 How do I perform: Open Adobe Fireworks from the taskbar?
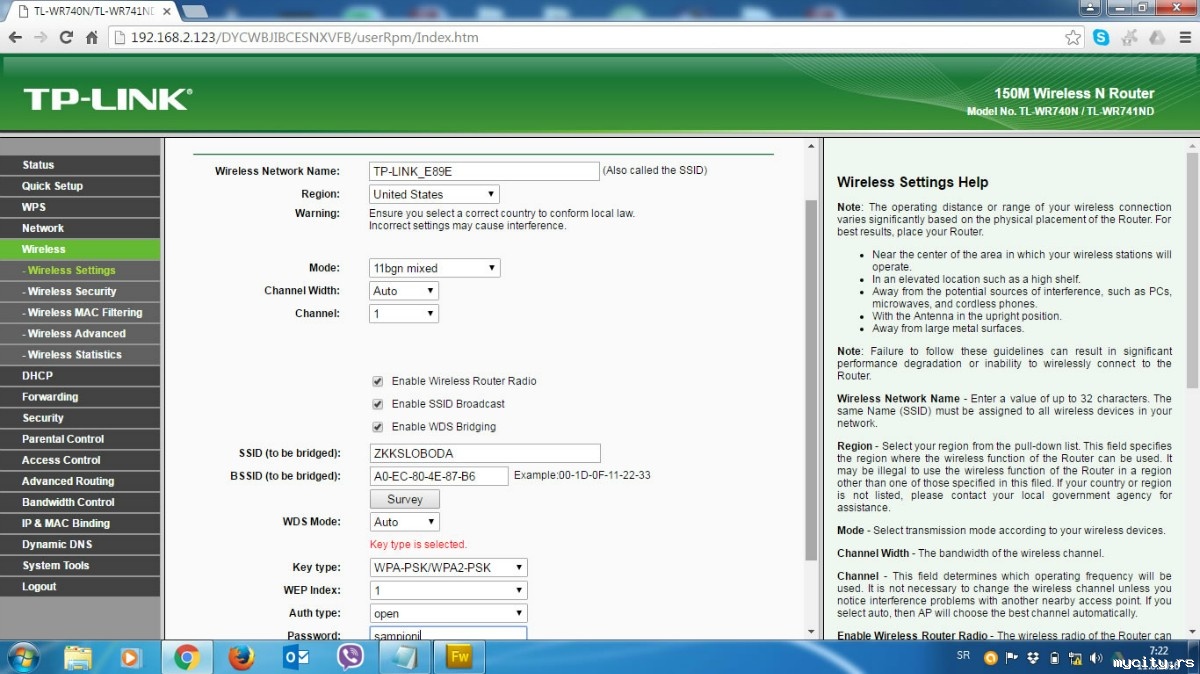[x=459, y=657]
